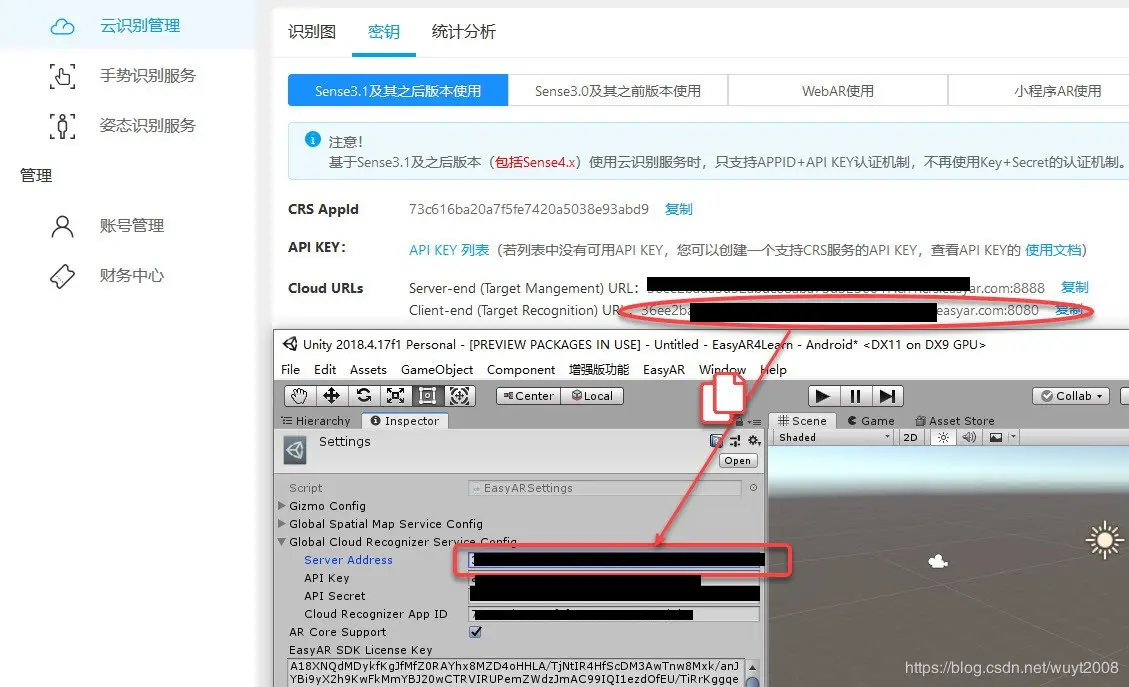Select Sense3.0及其之前版本使用 tab
1129x687 pixels.
tap(618, 91)
